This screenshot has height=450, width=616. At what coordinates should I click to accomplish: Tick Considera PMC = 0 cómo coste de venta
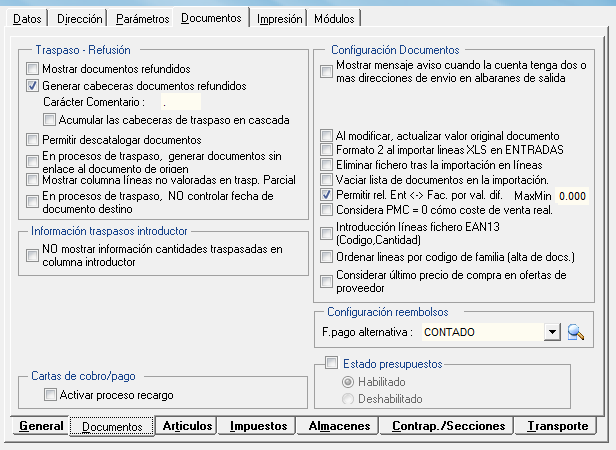click(326, 209)
